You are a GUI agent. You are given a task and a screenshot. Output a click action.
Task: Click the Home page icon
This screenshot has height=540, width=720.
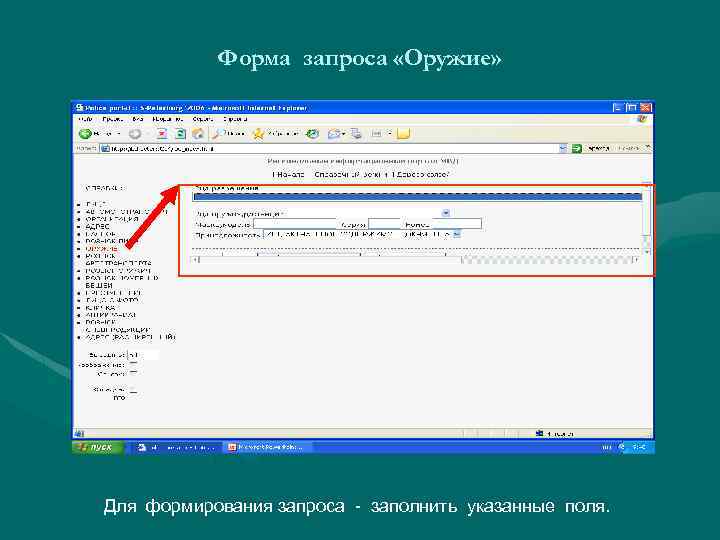(198, 134)
